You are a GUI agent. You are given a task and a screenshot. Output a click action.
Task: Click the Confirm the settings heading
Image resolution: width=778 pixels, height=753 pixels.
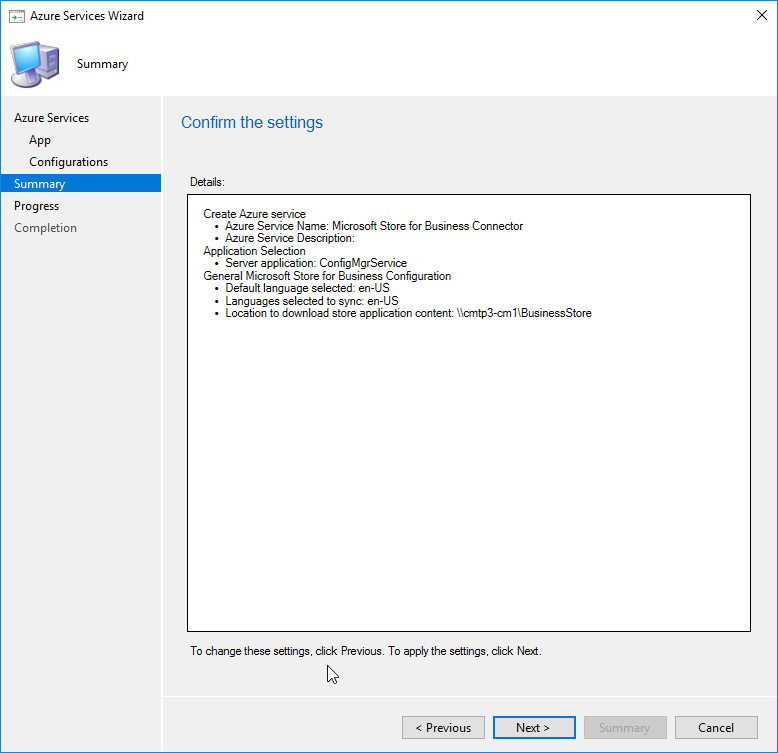click(252, 122)
